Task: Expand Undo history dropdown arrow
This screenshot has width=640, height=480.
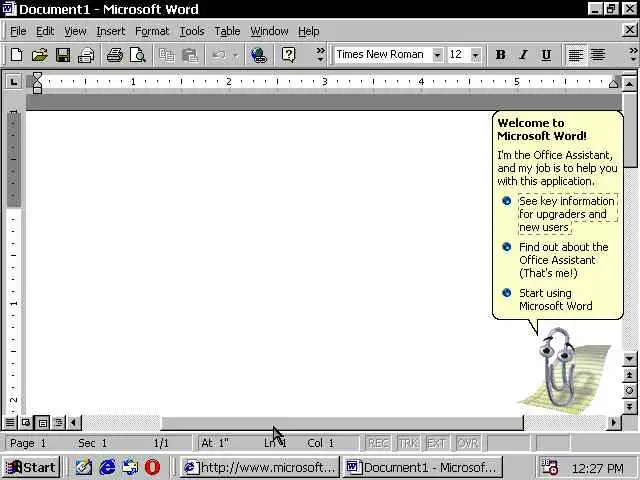Action: (x=236, y=55)
